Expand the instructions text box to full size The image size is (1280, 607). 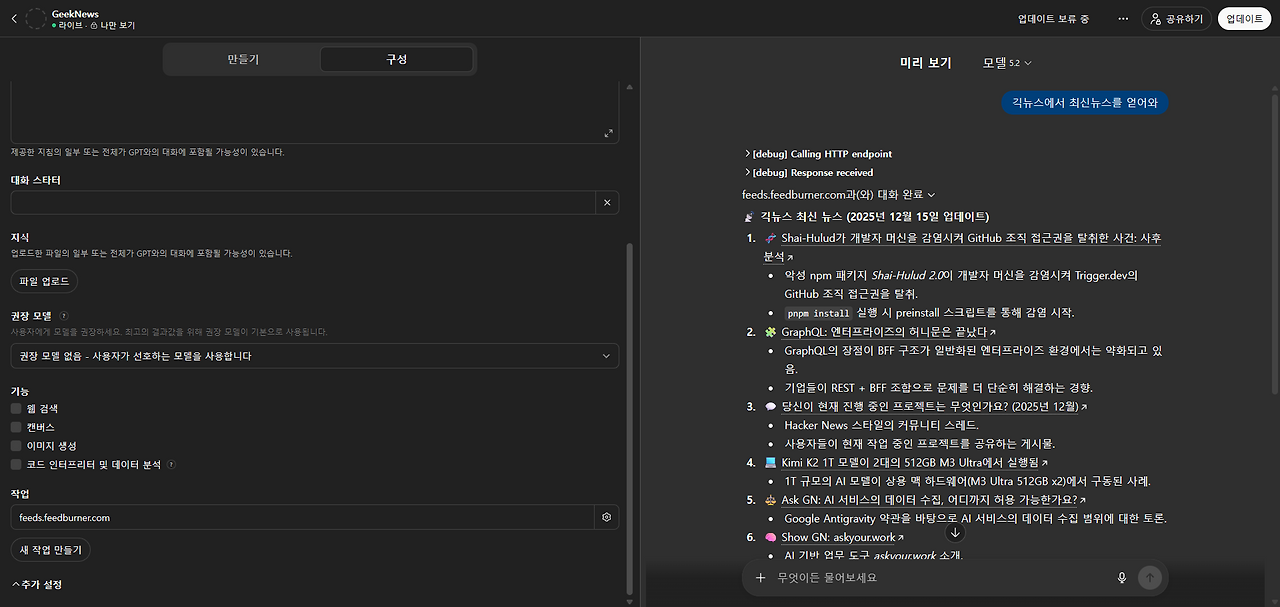[608, 133]
